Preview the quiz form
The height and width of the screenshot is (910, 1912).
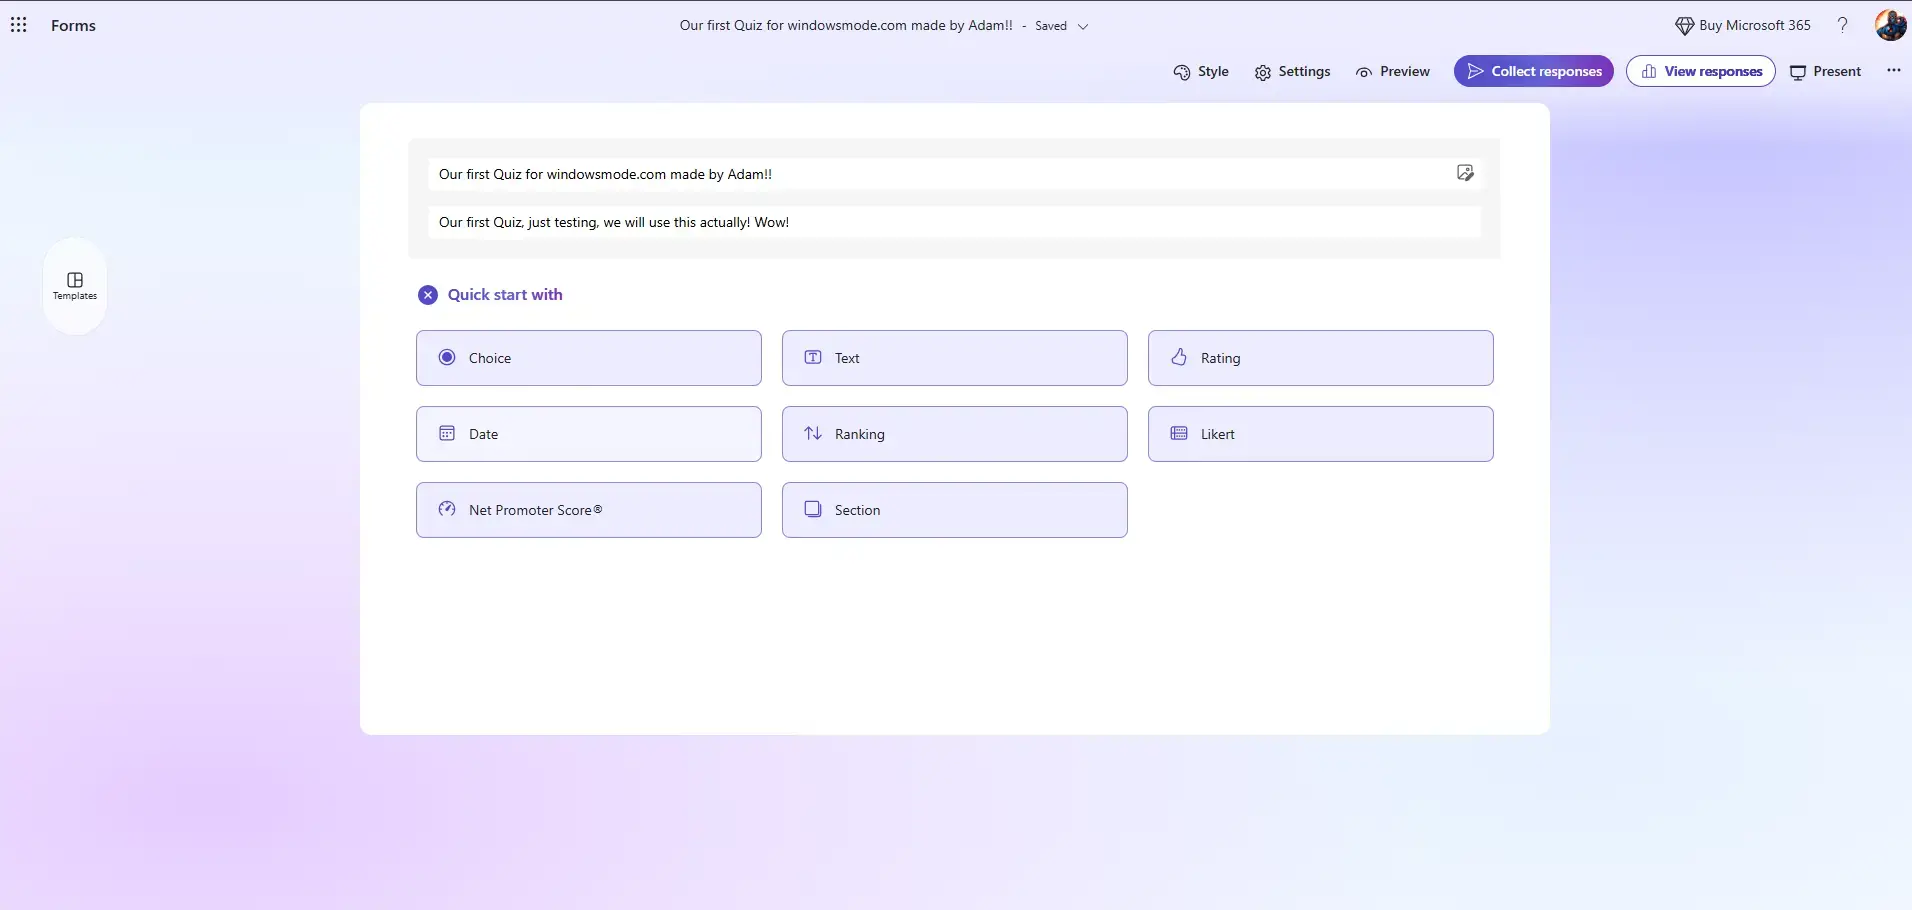pos(1392,72)
